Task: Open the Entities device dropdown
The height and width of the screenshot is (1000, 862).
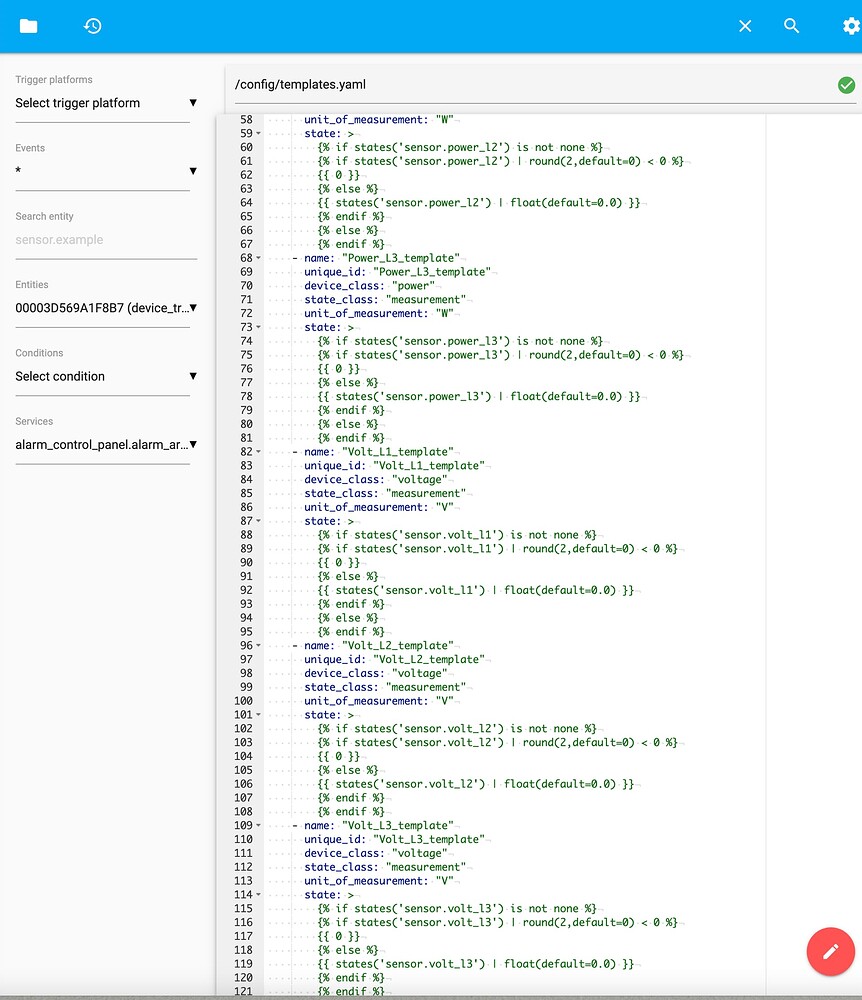Action: (x=106, y=308)
